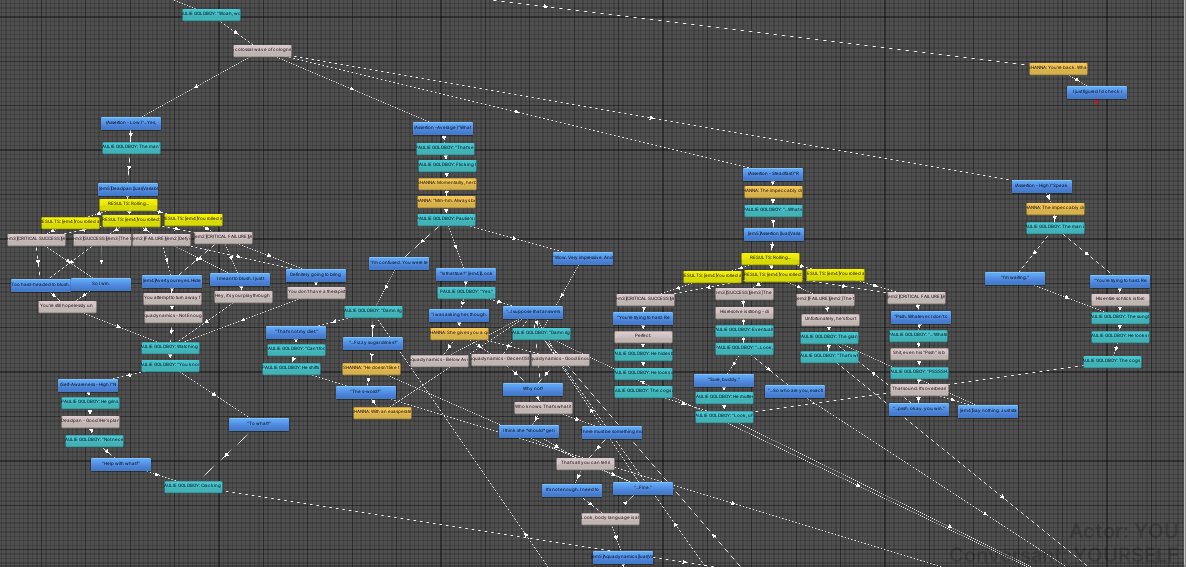Click the 'Hey, it's your playthrough' node
This screenshot has width=1186, height=567.
pyautogui.click(x=242, y=296)
